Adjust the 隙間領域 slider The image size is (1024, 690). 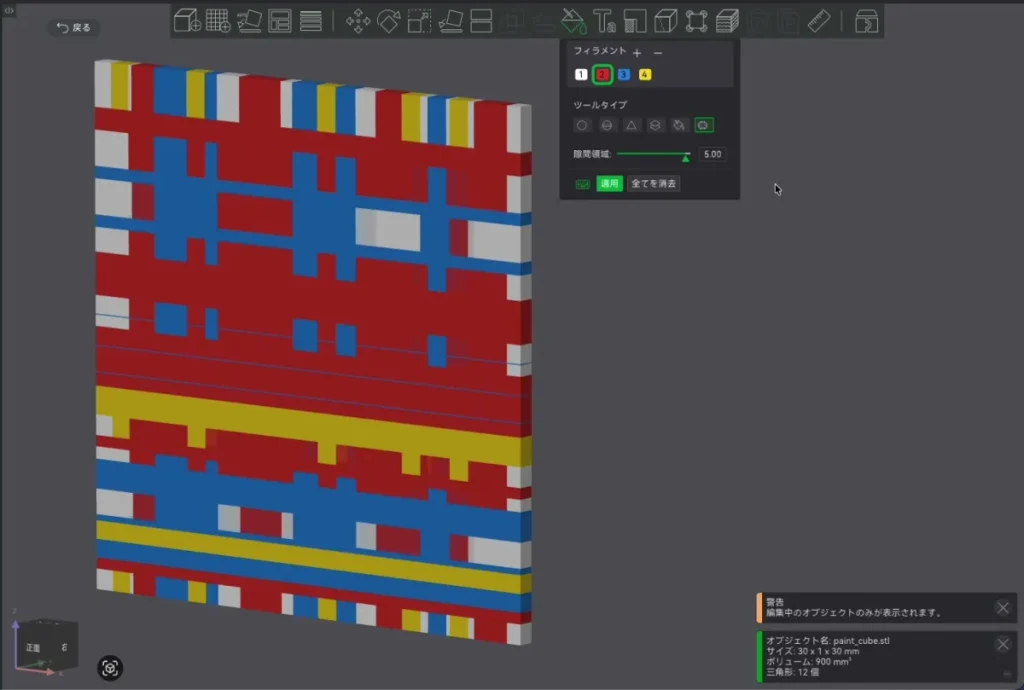[x=653, y=155]
